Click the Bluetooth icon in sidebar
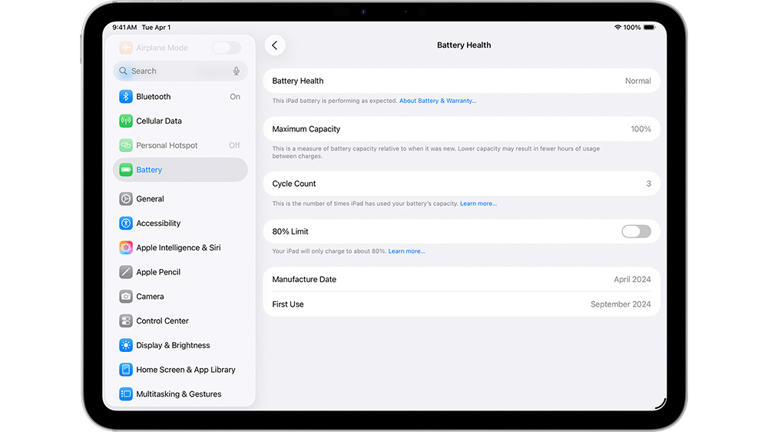This screenshot has width=768, height=432. 126,96
